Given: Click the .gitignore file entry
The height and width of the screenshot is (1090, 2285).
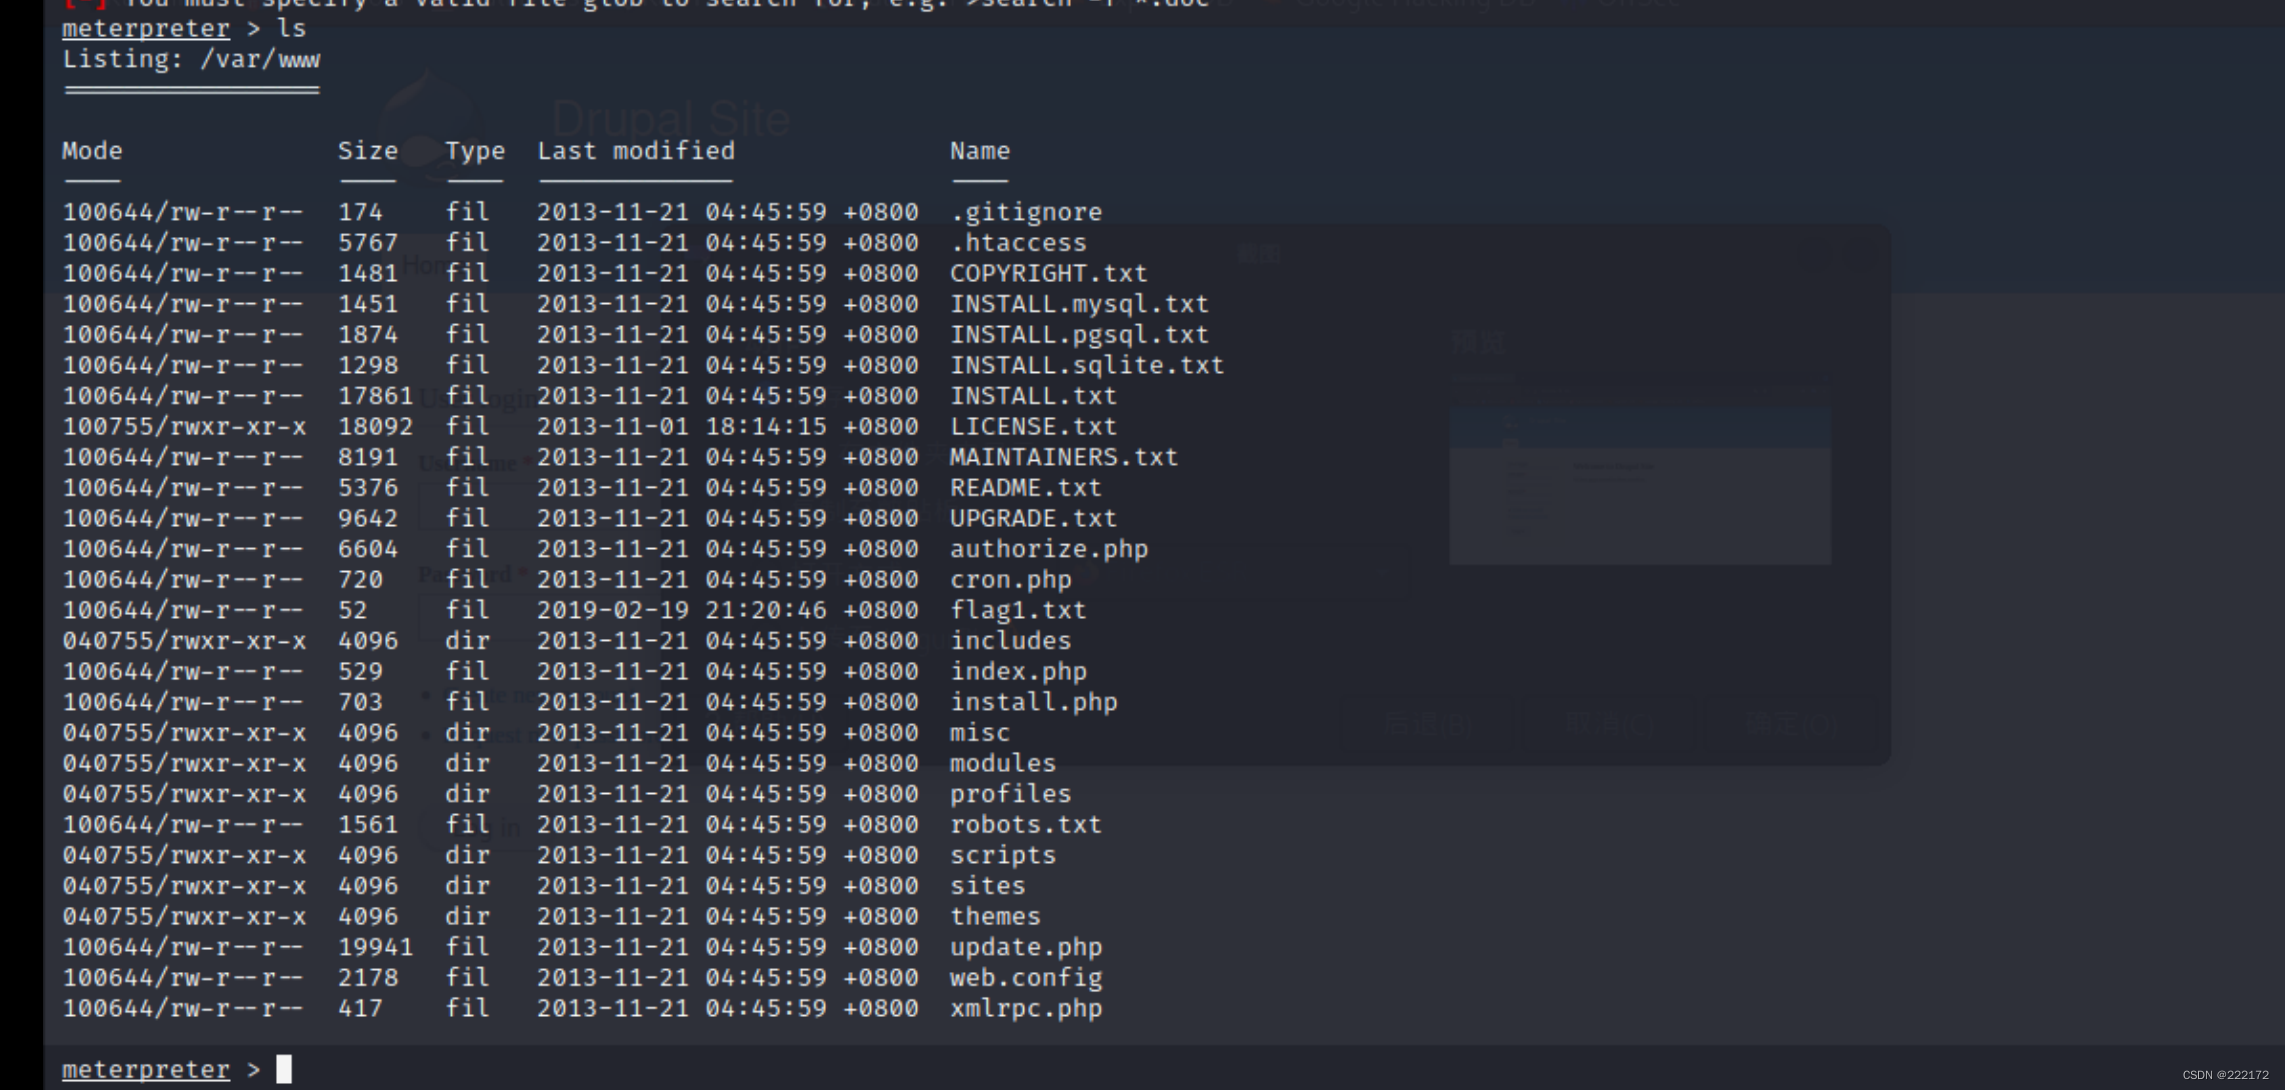Looking at the screenshot, I should 1025,212.
